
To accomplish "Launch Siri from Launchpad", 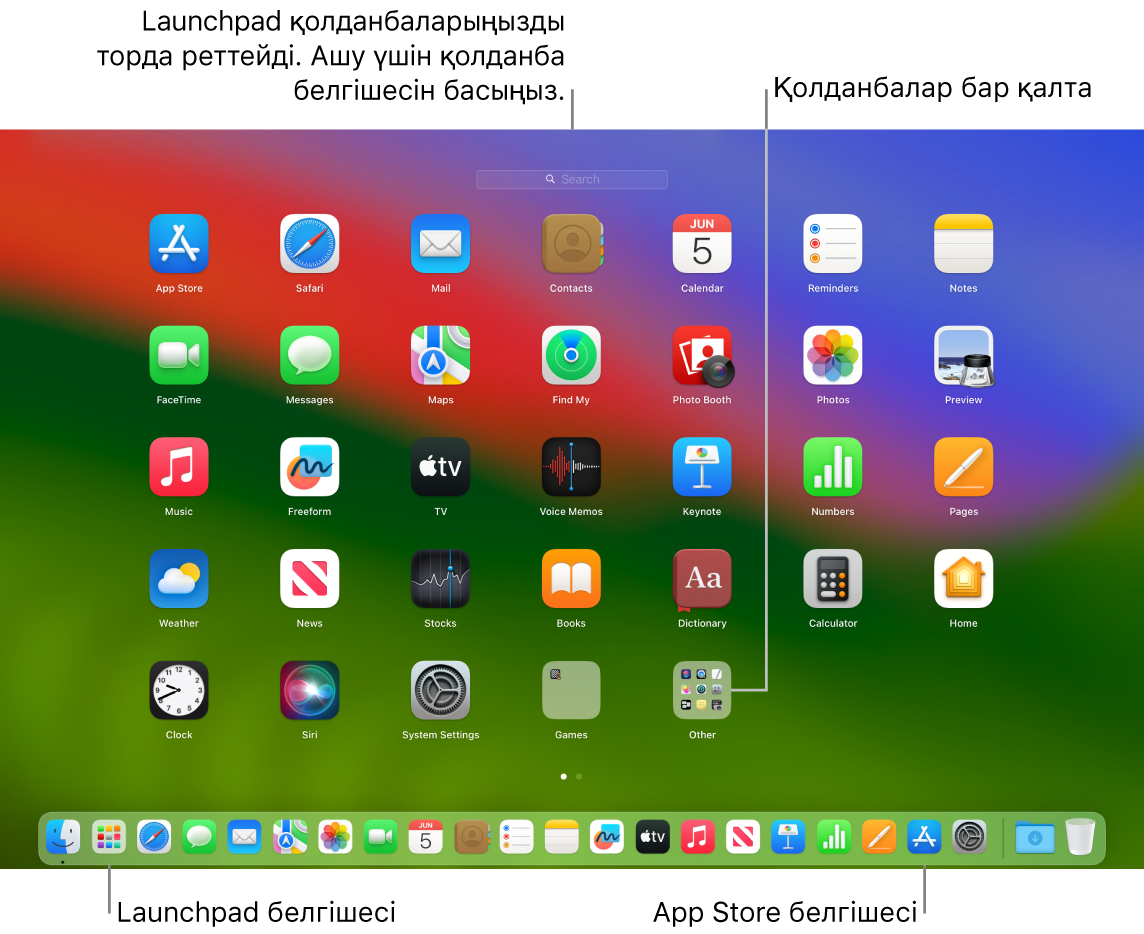I will click(309, 690).
